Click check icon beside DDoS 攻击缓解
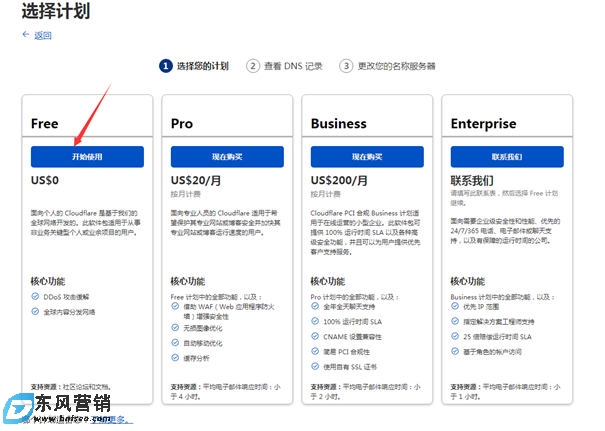 35,296
